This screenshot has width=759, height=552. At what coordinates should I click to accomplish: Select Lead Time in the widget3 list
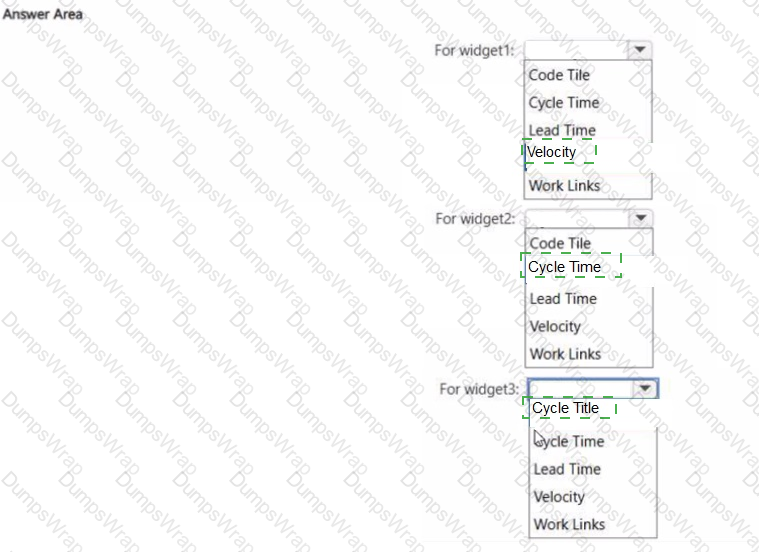point(567,469)
